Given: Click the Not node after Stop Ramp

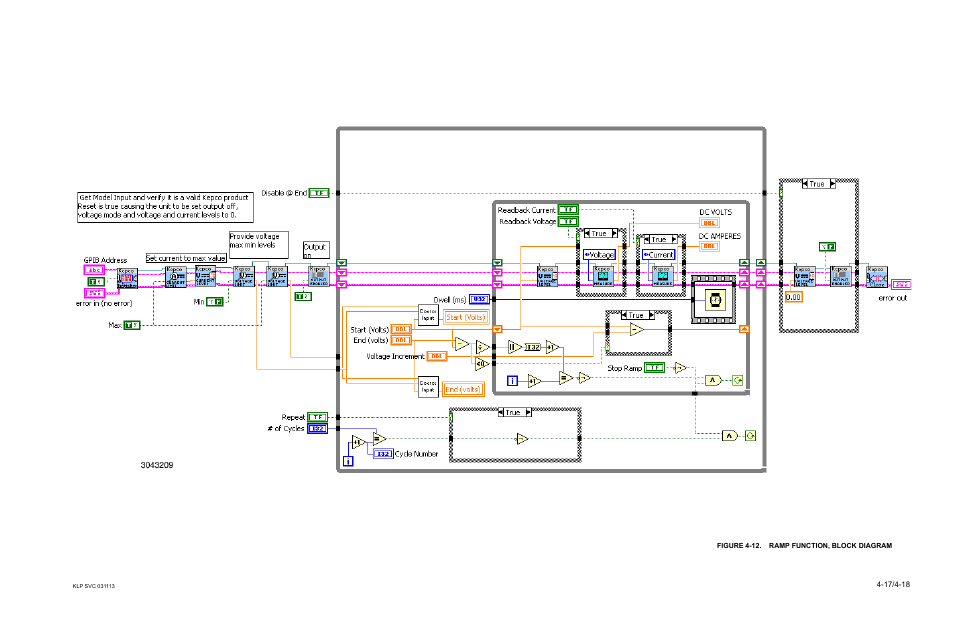Looking at the screenshot, I should coord(680,368).
